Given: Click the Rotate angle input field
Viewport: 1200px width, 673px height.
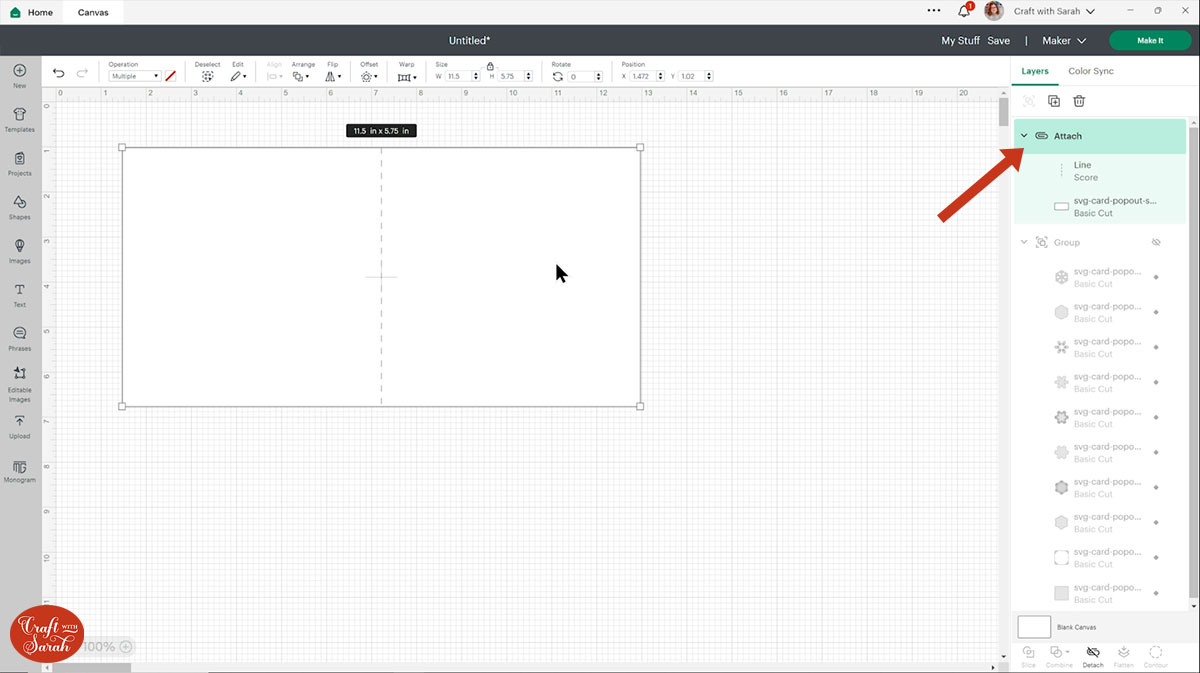Looking at the screenshot, I should point(582,76).
